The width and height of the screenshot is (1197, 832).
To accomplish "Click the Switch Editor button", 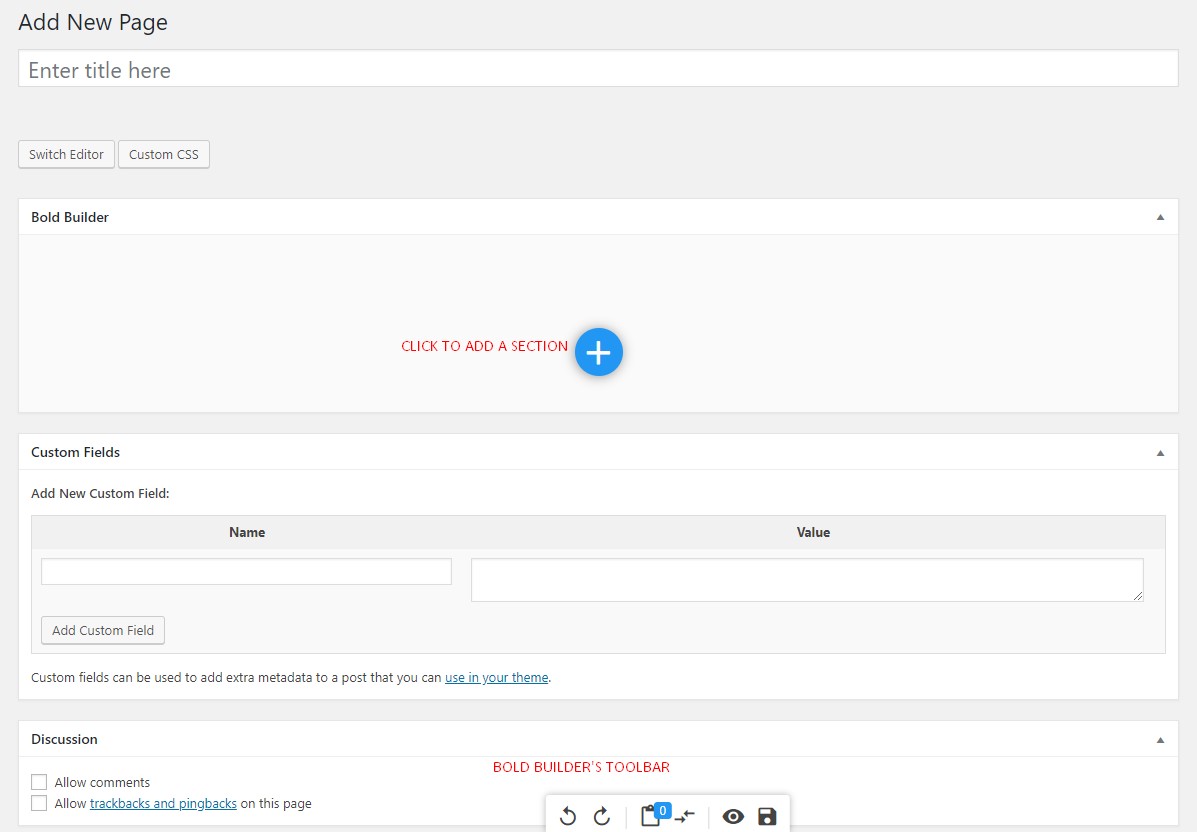I will click(66, 154).
